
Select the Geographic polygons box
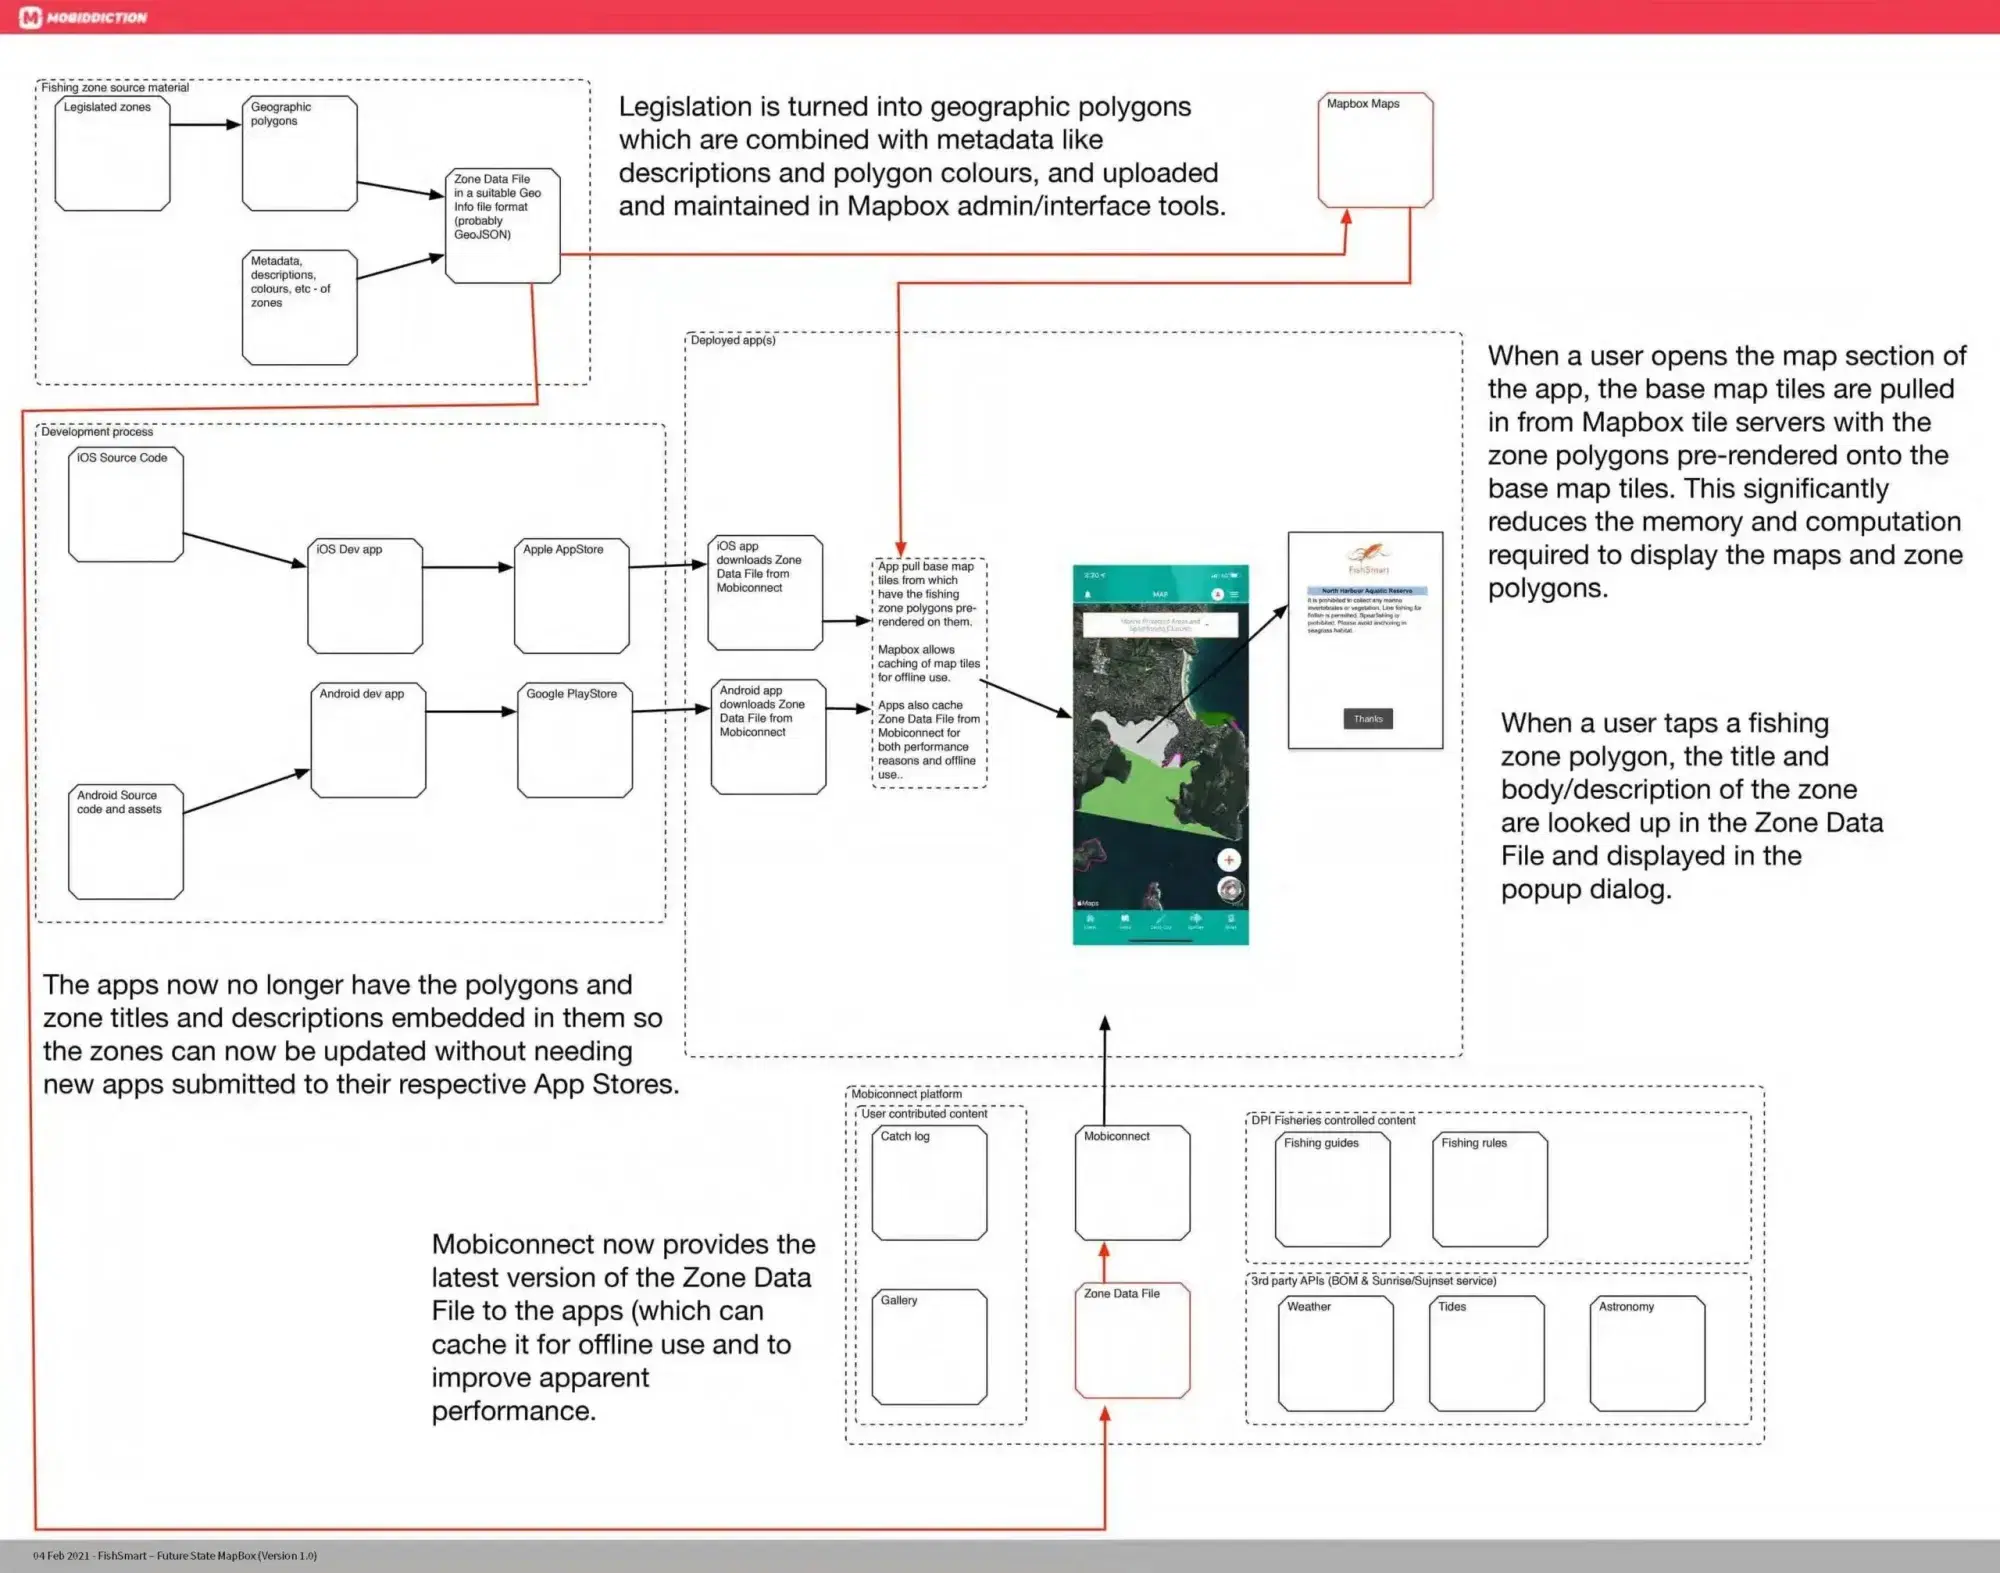pos(299,153)
